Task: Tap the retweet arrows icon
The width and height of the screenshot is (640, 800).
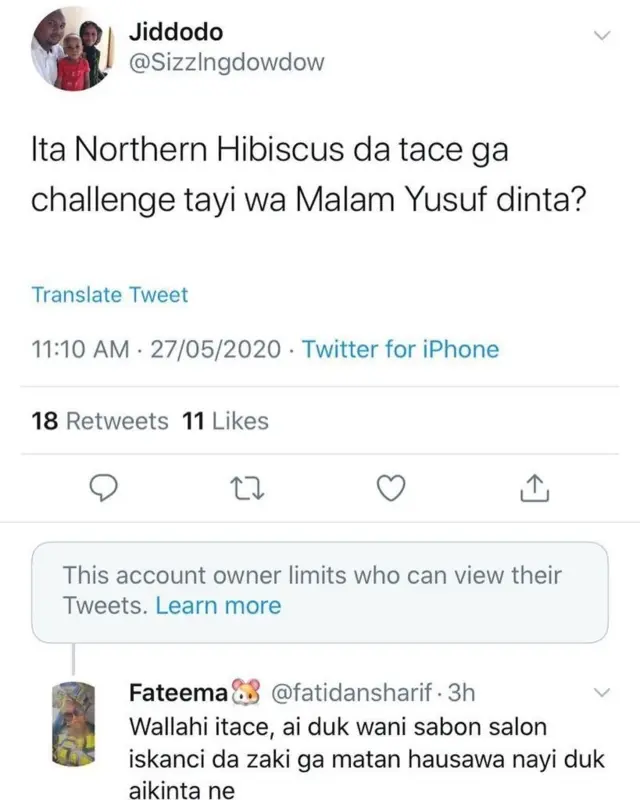Action: tap(245, 487)
